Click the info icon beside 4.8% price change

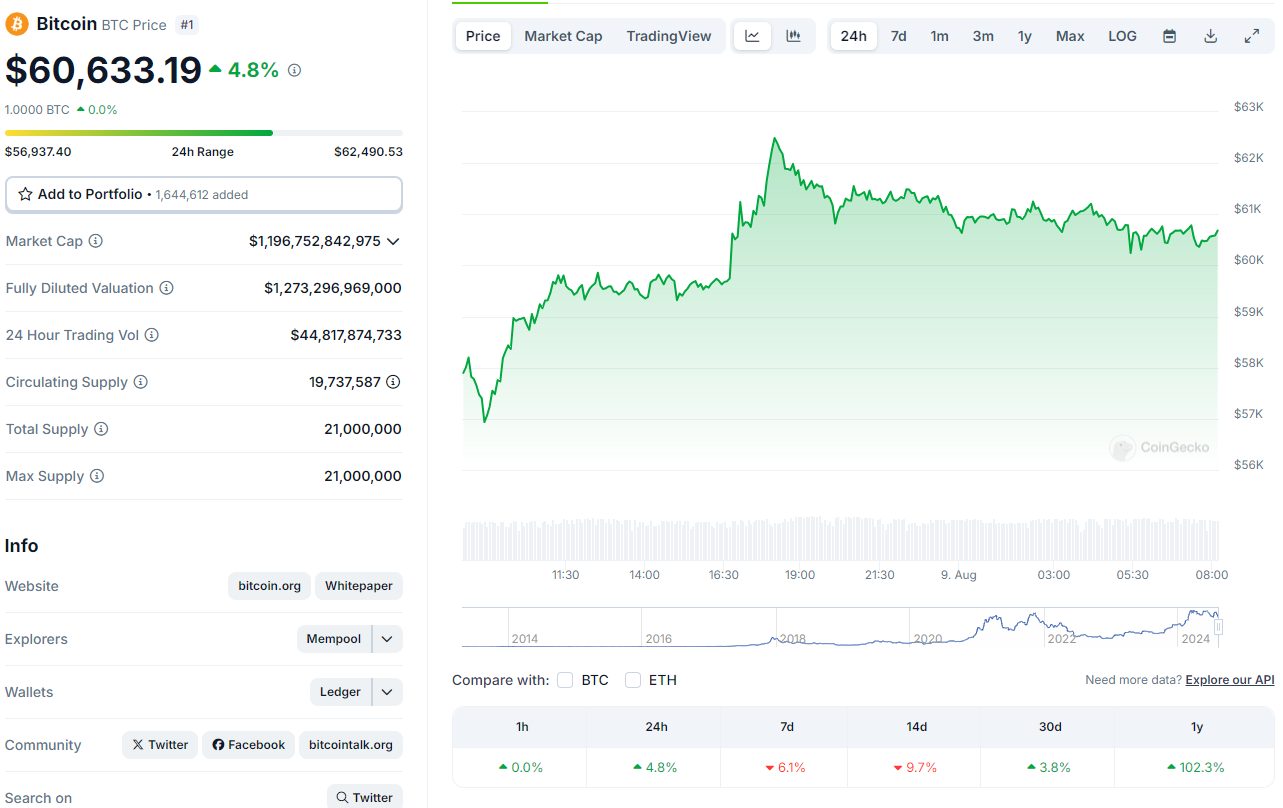click(294, 70)
